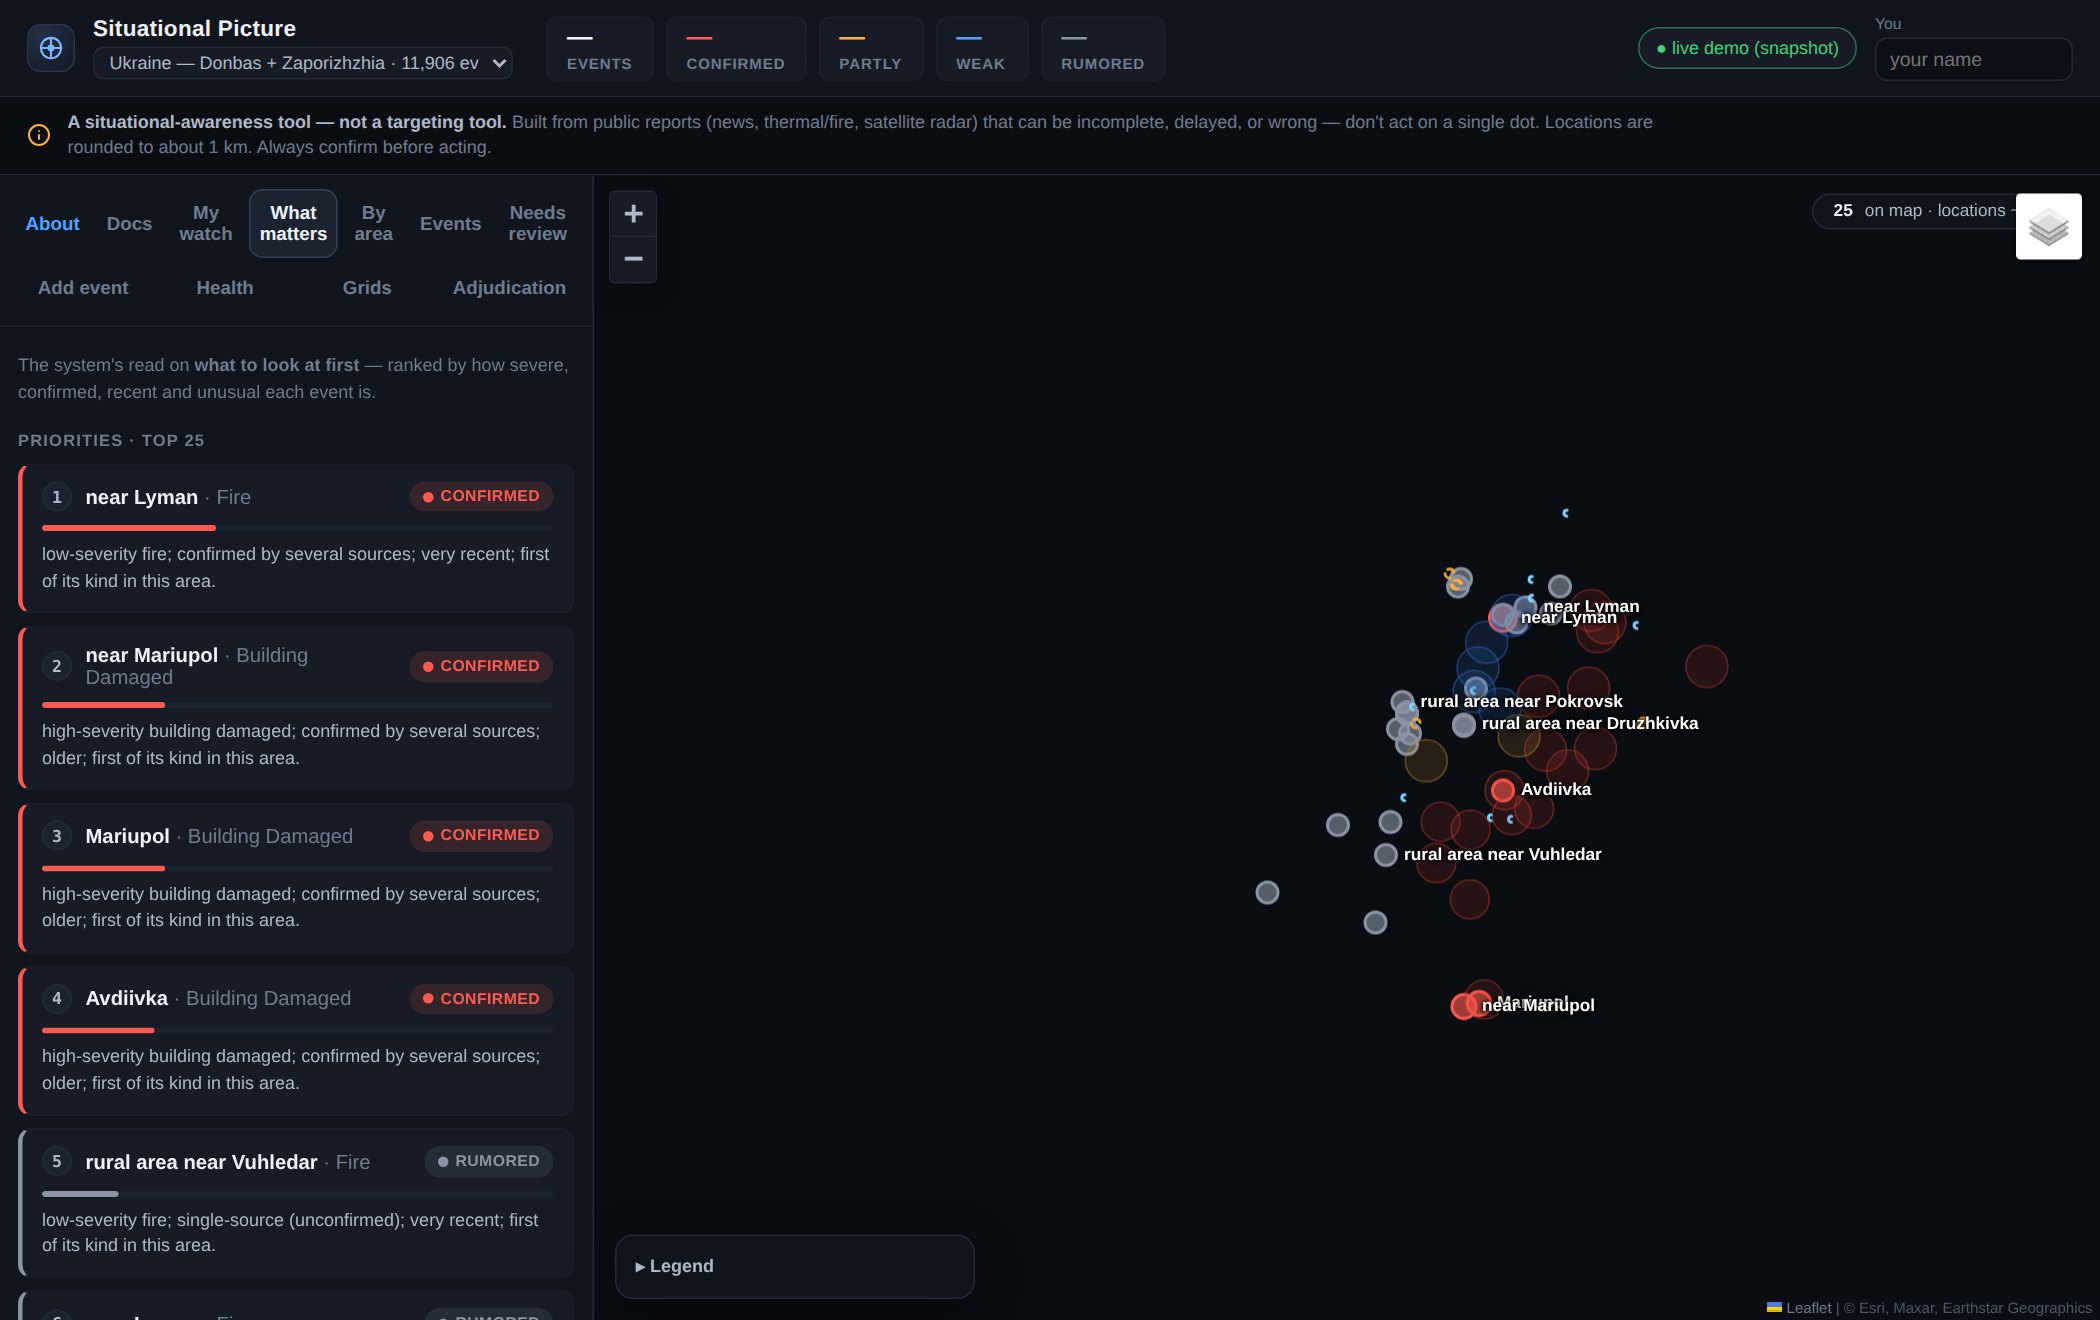Viewport: 2100px width, 1320px height.
Task: Open priority 1 near Lyman Fire card
Action: [x=296, y=538]
